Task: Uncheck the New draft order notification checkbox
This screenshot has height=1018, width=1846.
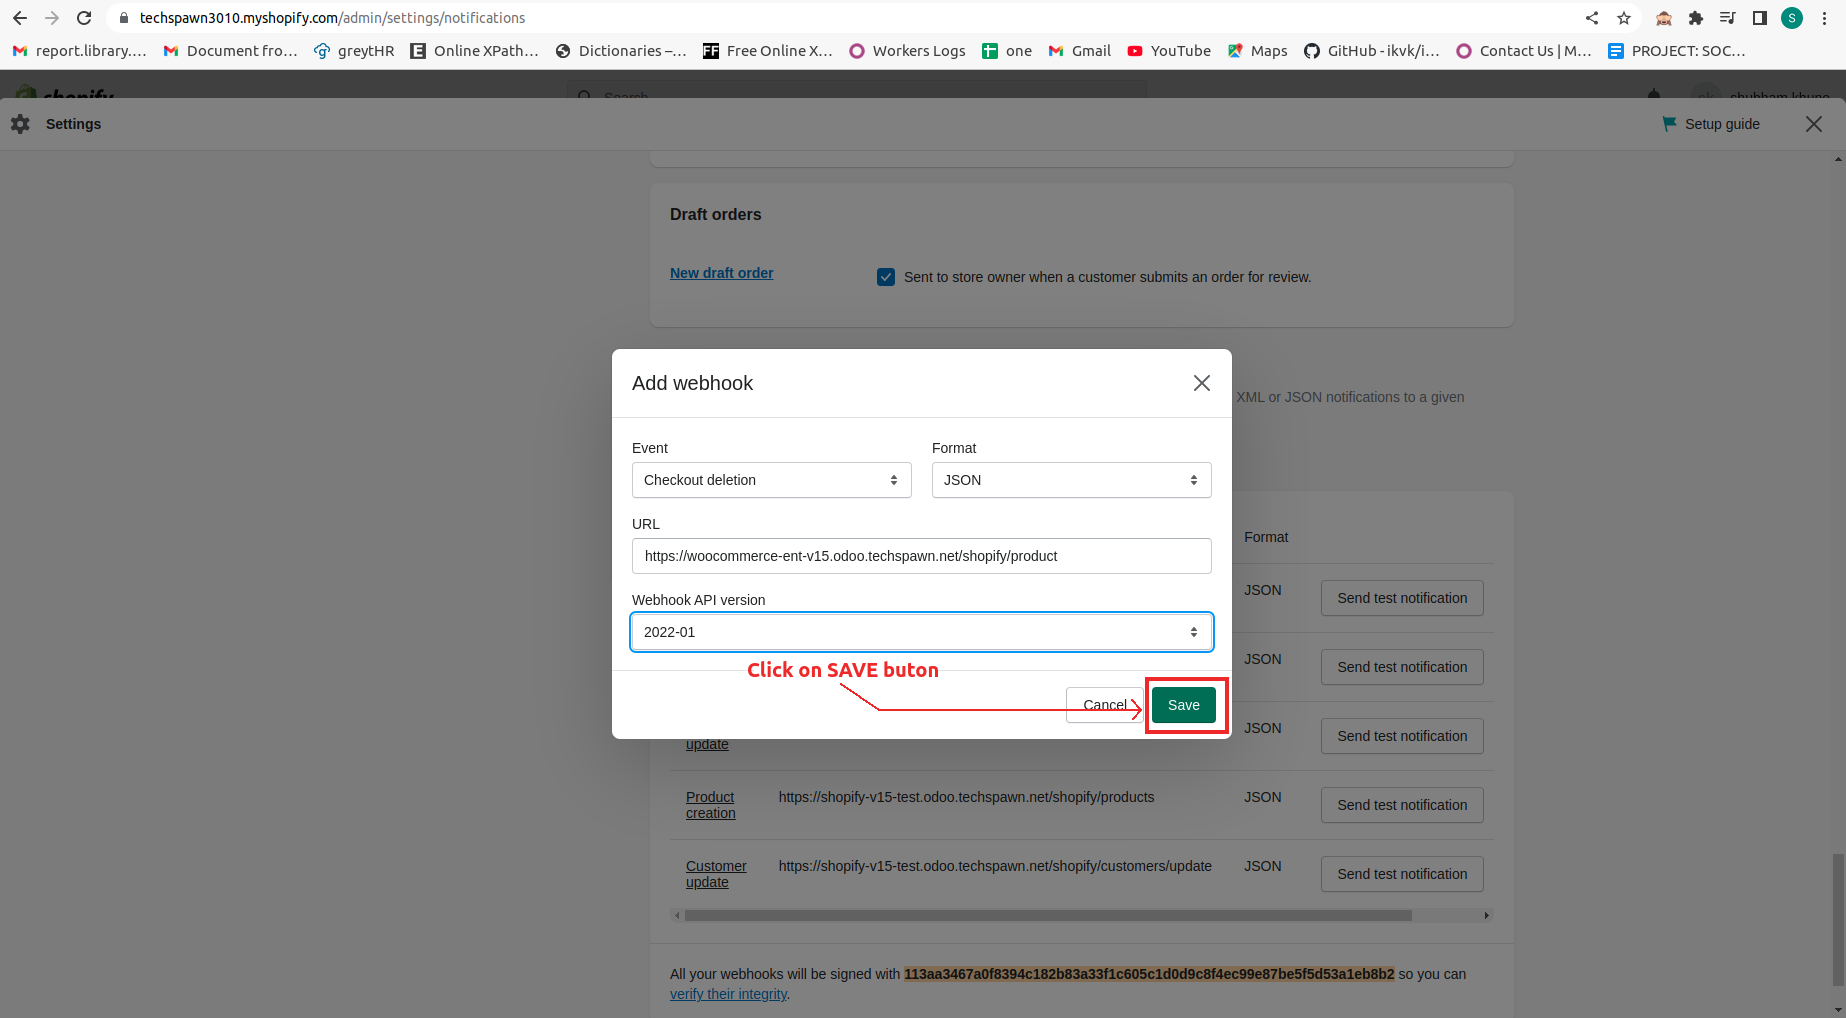Action: tap(886, 277)
